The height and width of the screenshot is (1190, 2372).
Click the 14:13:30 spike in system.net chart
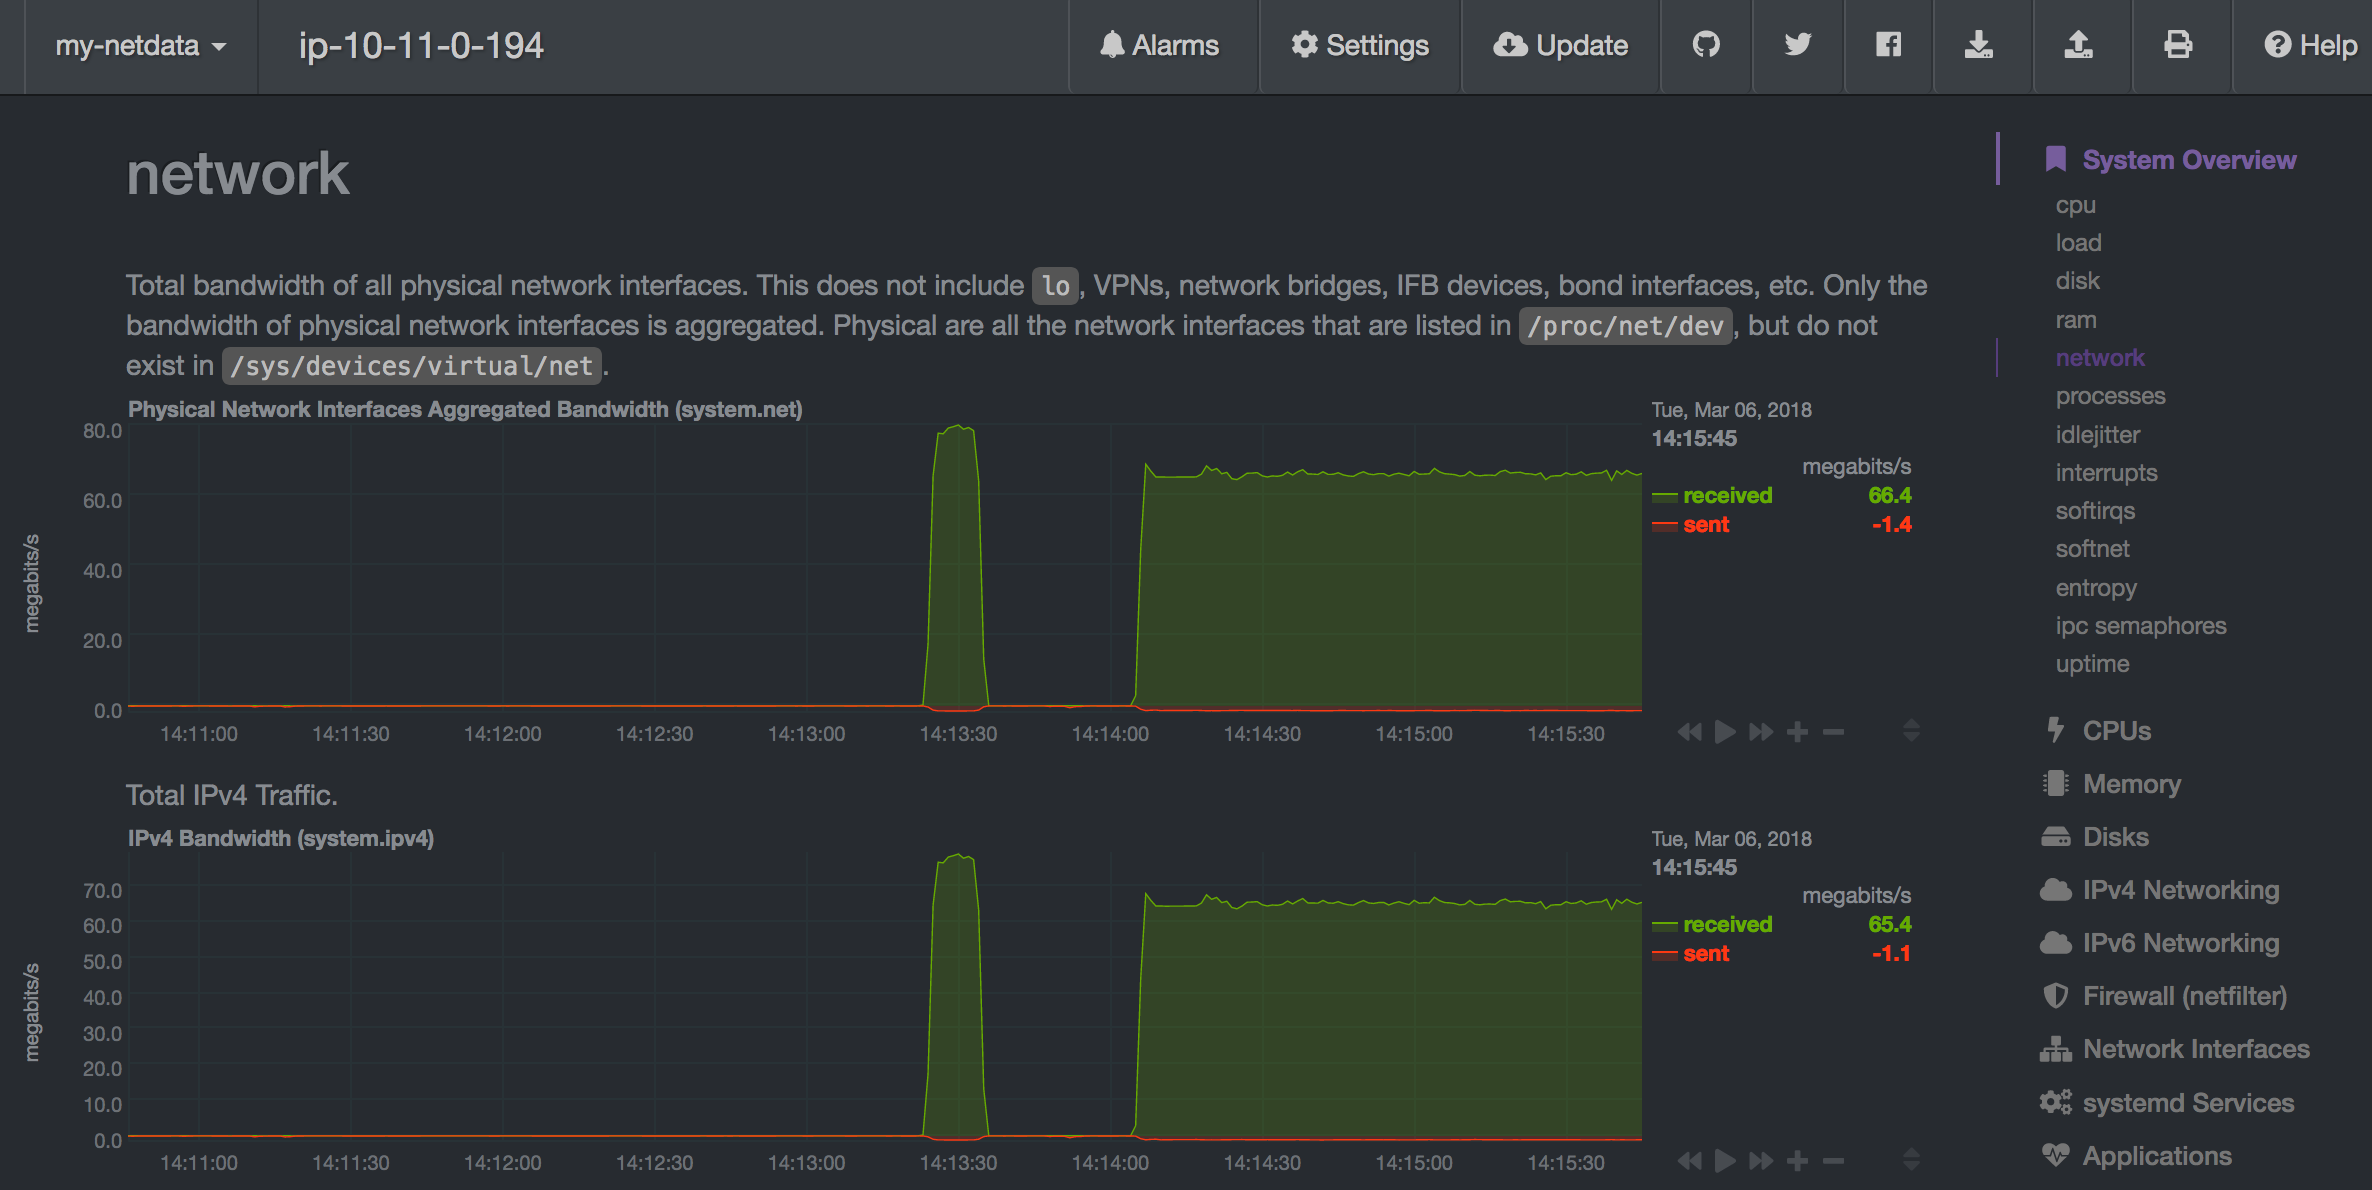[x=957, y=566]
